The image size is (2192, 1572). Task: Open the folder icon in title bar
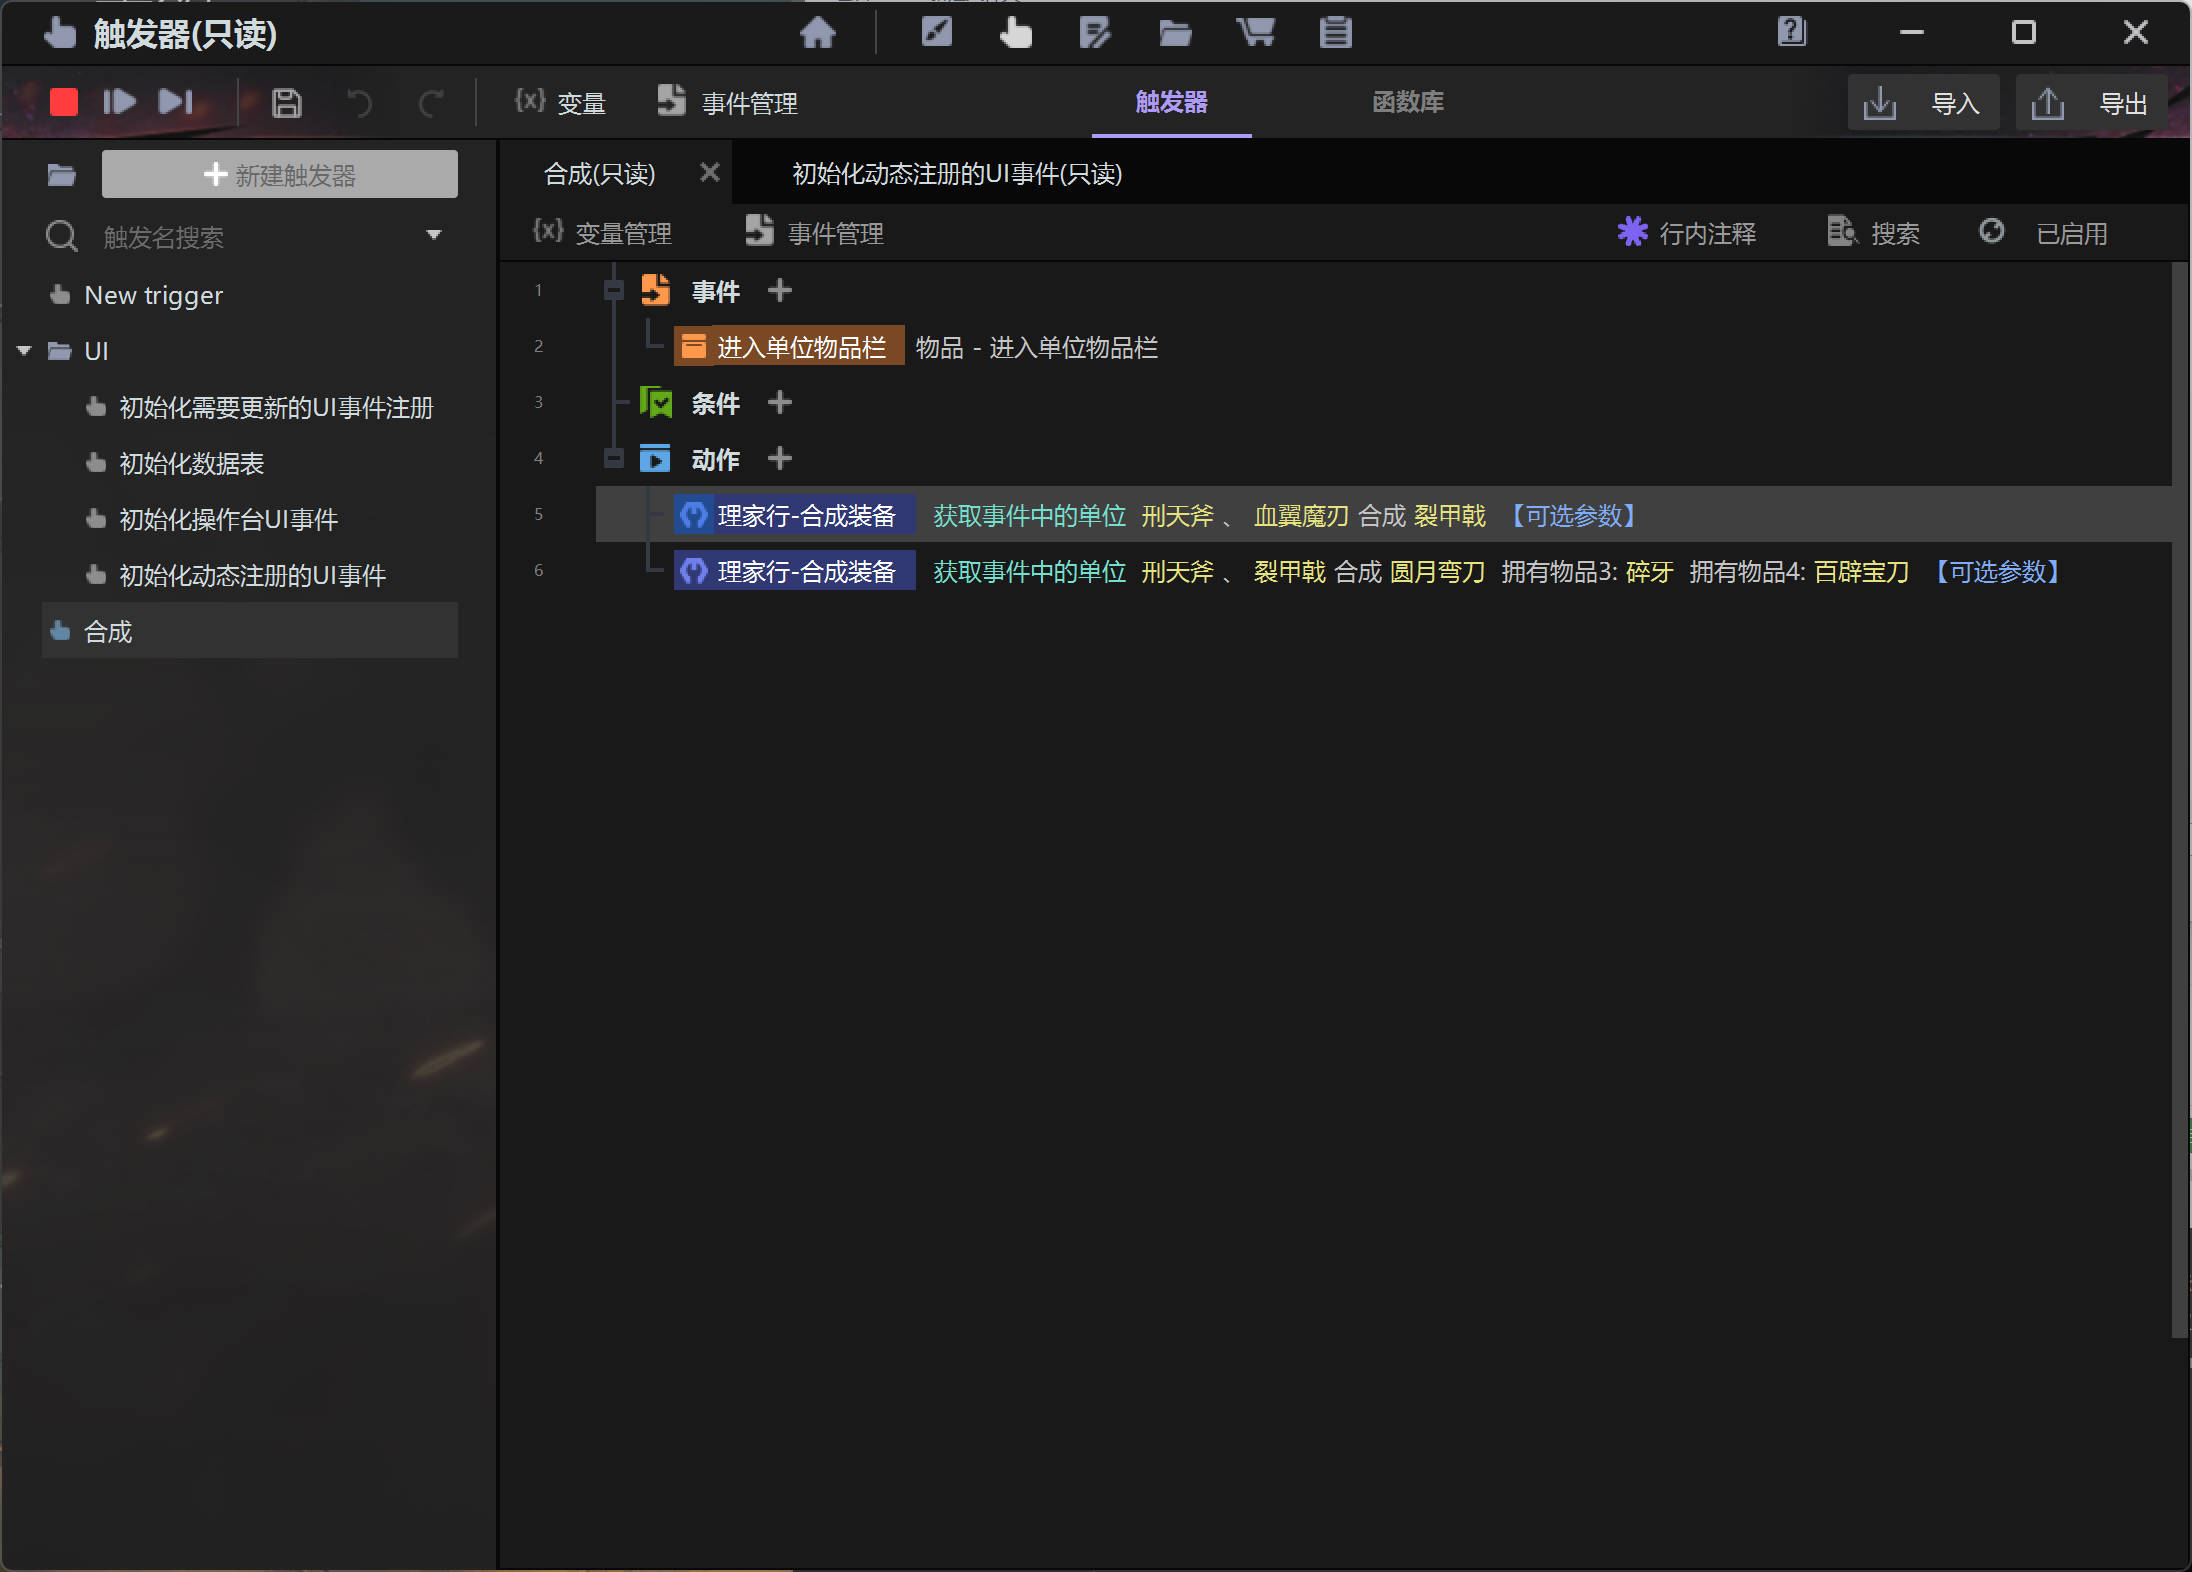coord(1175,33)
